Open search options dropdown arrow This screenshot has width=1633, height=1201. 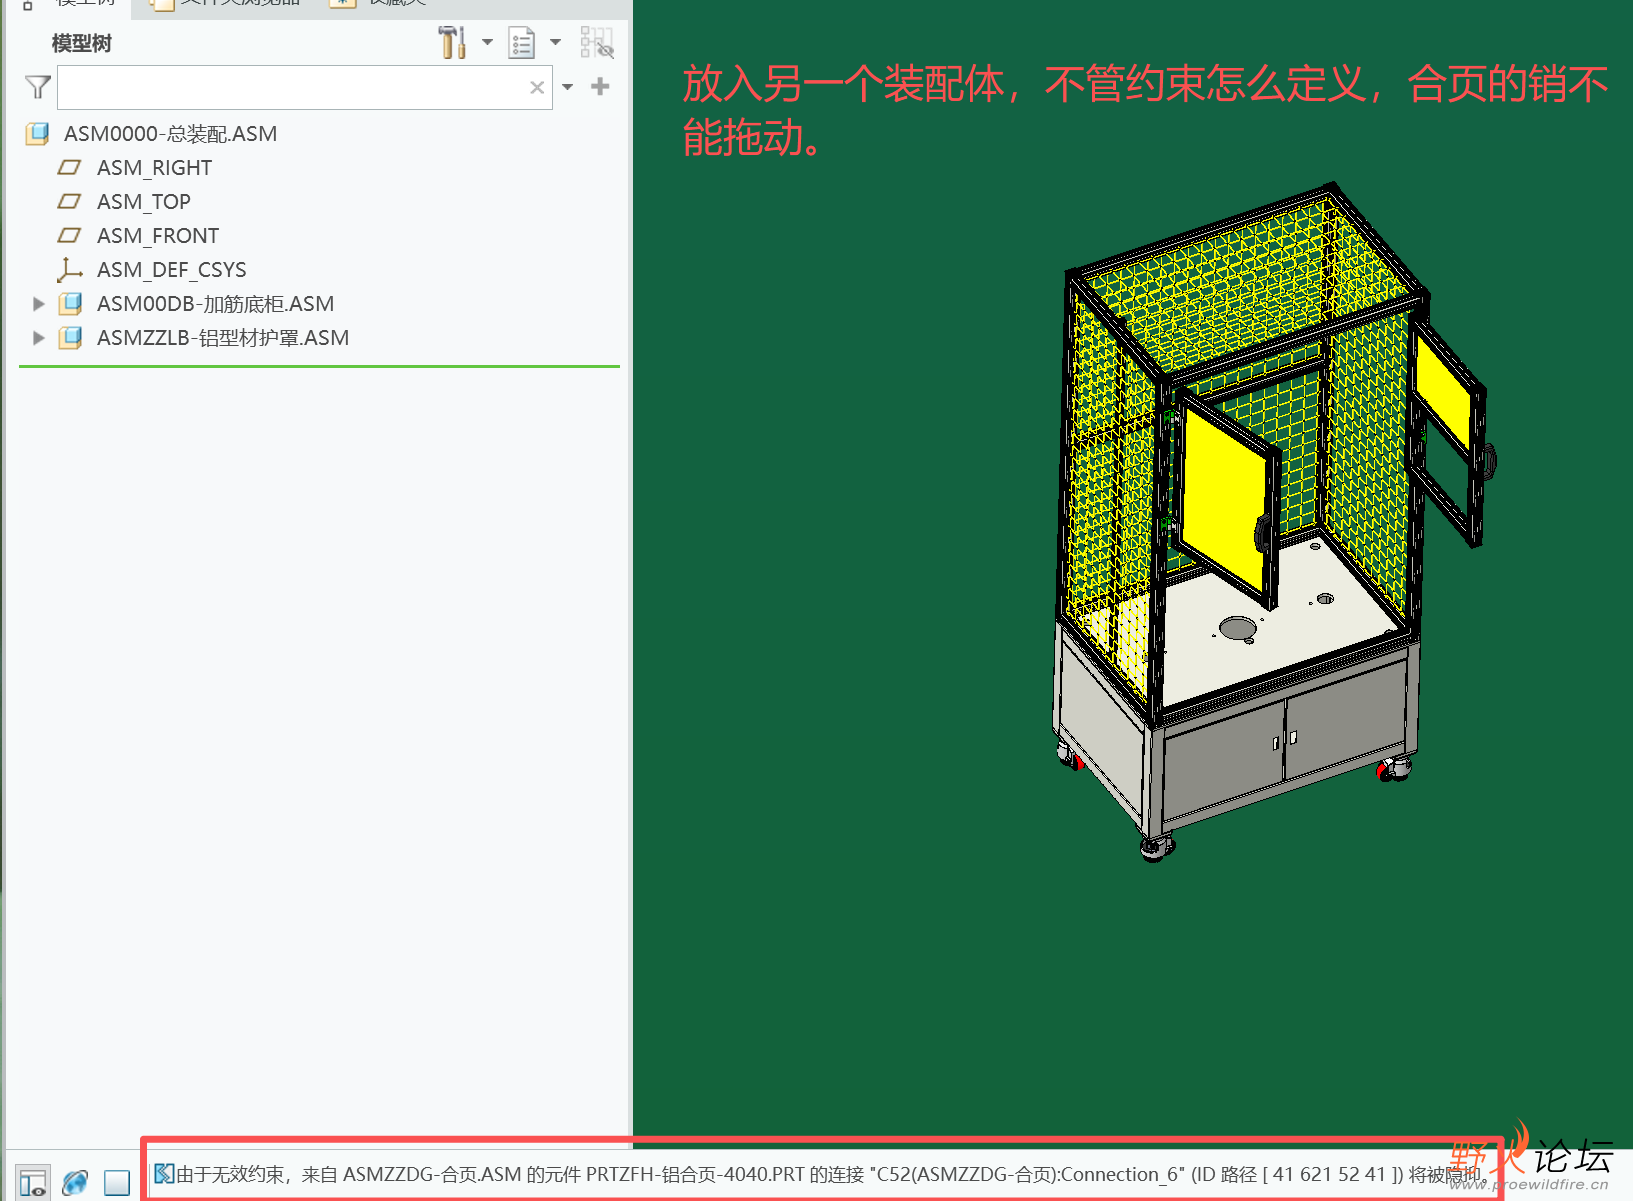pos(568,88)
